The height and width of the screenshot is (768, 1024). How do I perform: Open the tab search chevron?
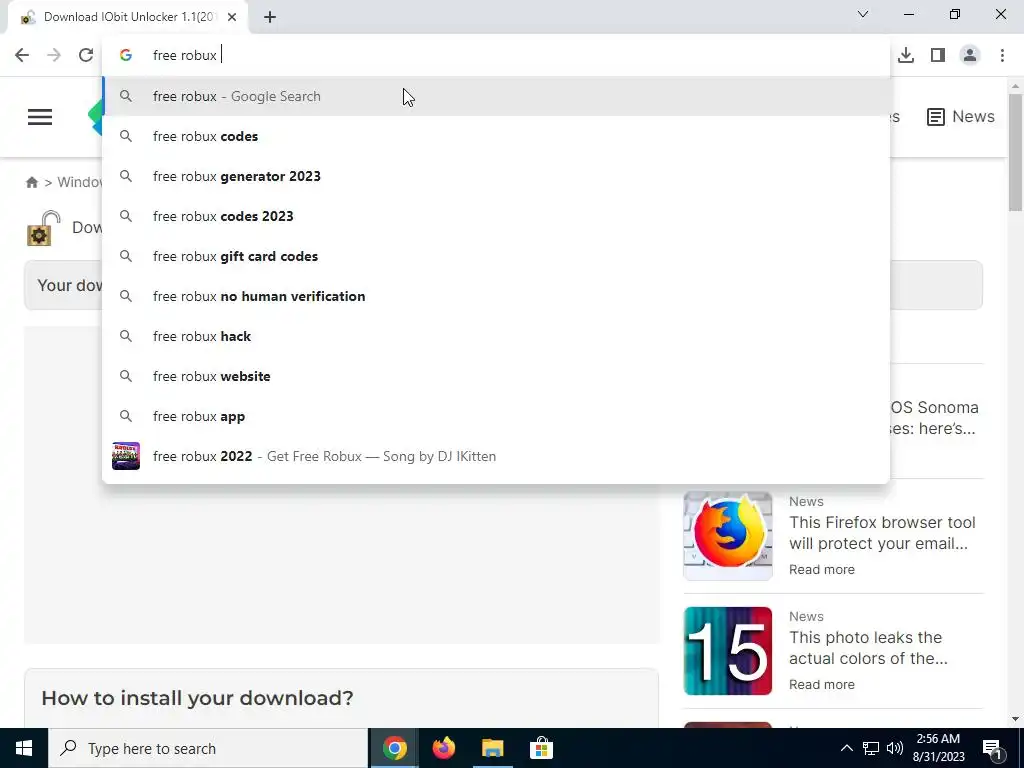[x=863, y=14]
